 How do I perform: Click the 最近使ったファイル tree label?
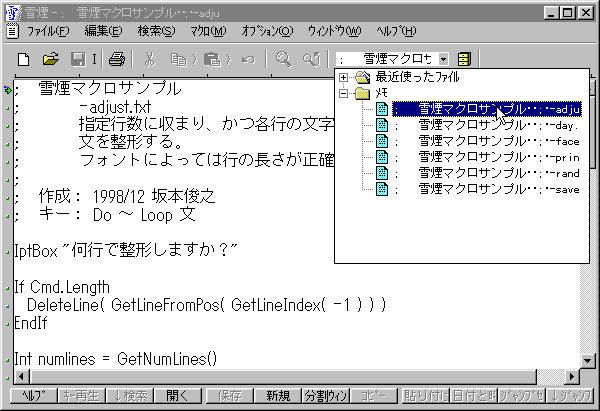point(417,77)
